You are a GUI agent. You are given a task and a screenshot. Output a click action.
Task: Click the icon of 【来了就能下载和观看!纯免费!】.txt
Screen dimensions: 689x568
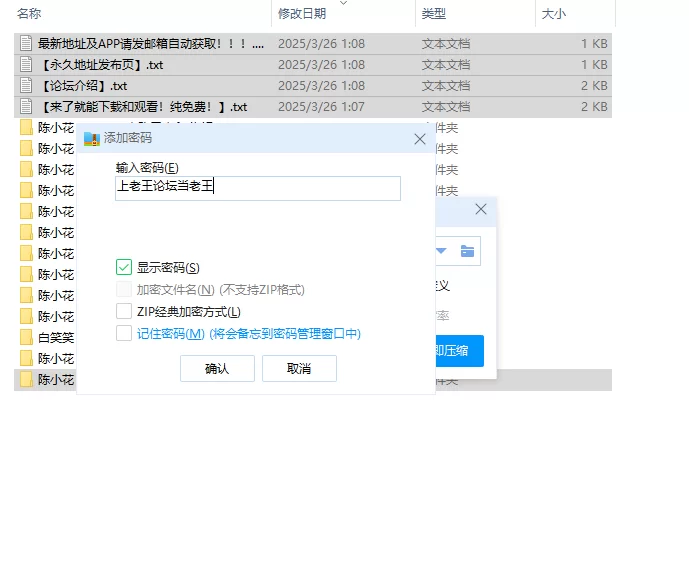tap(27, 107)
